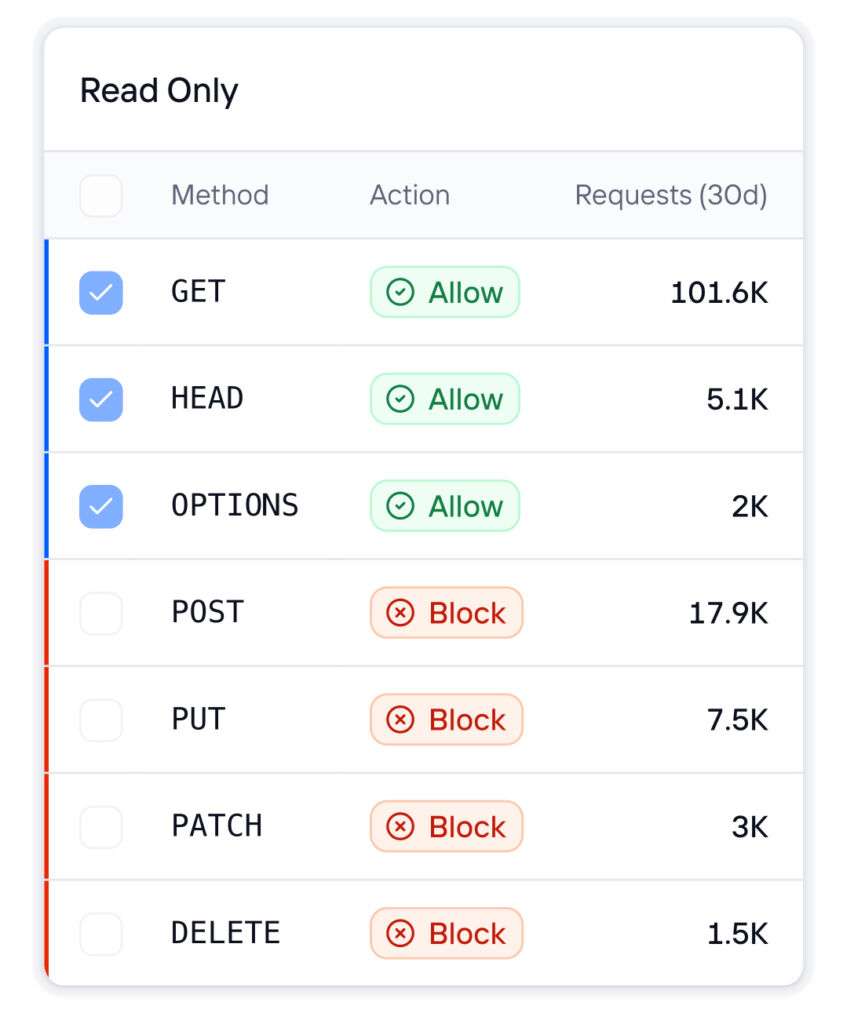The width and height of the screenshot is (854, 1024).
Task: Deselect the OPTIONS checkbox
Action: pos(100,505)
